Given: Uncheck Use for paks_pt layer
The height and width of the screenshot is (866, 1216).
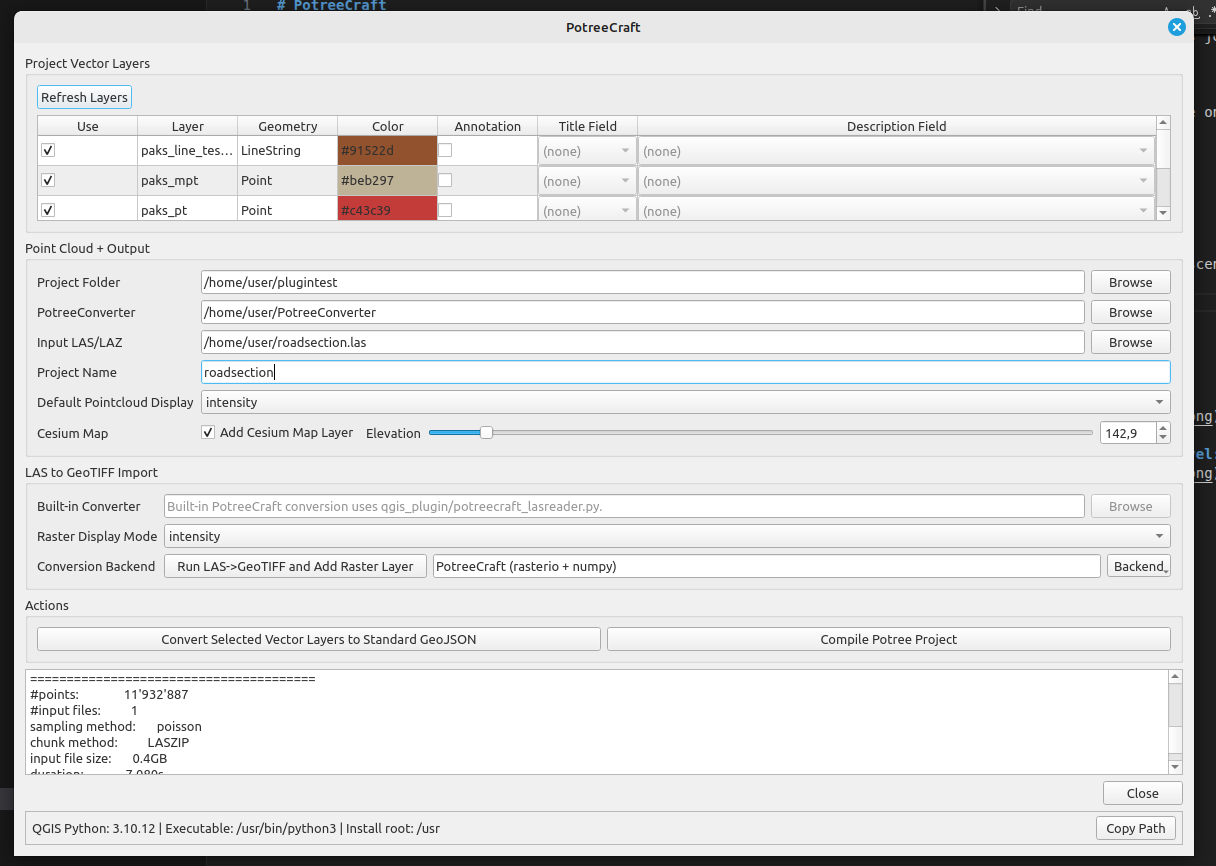Looking at the screenshot, I should click(x=48, y=210).
